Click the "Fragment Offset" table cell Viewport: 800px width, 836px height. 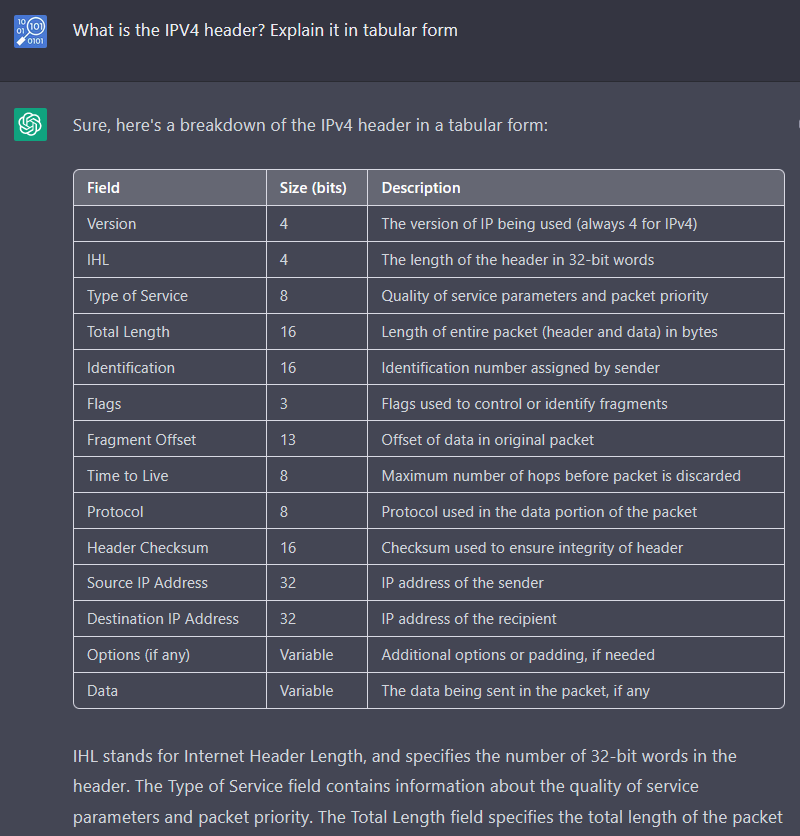pos(141,440)
